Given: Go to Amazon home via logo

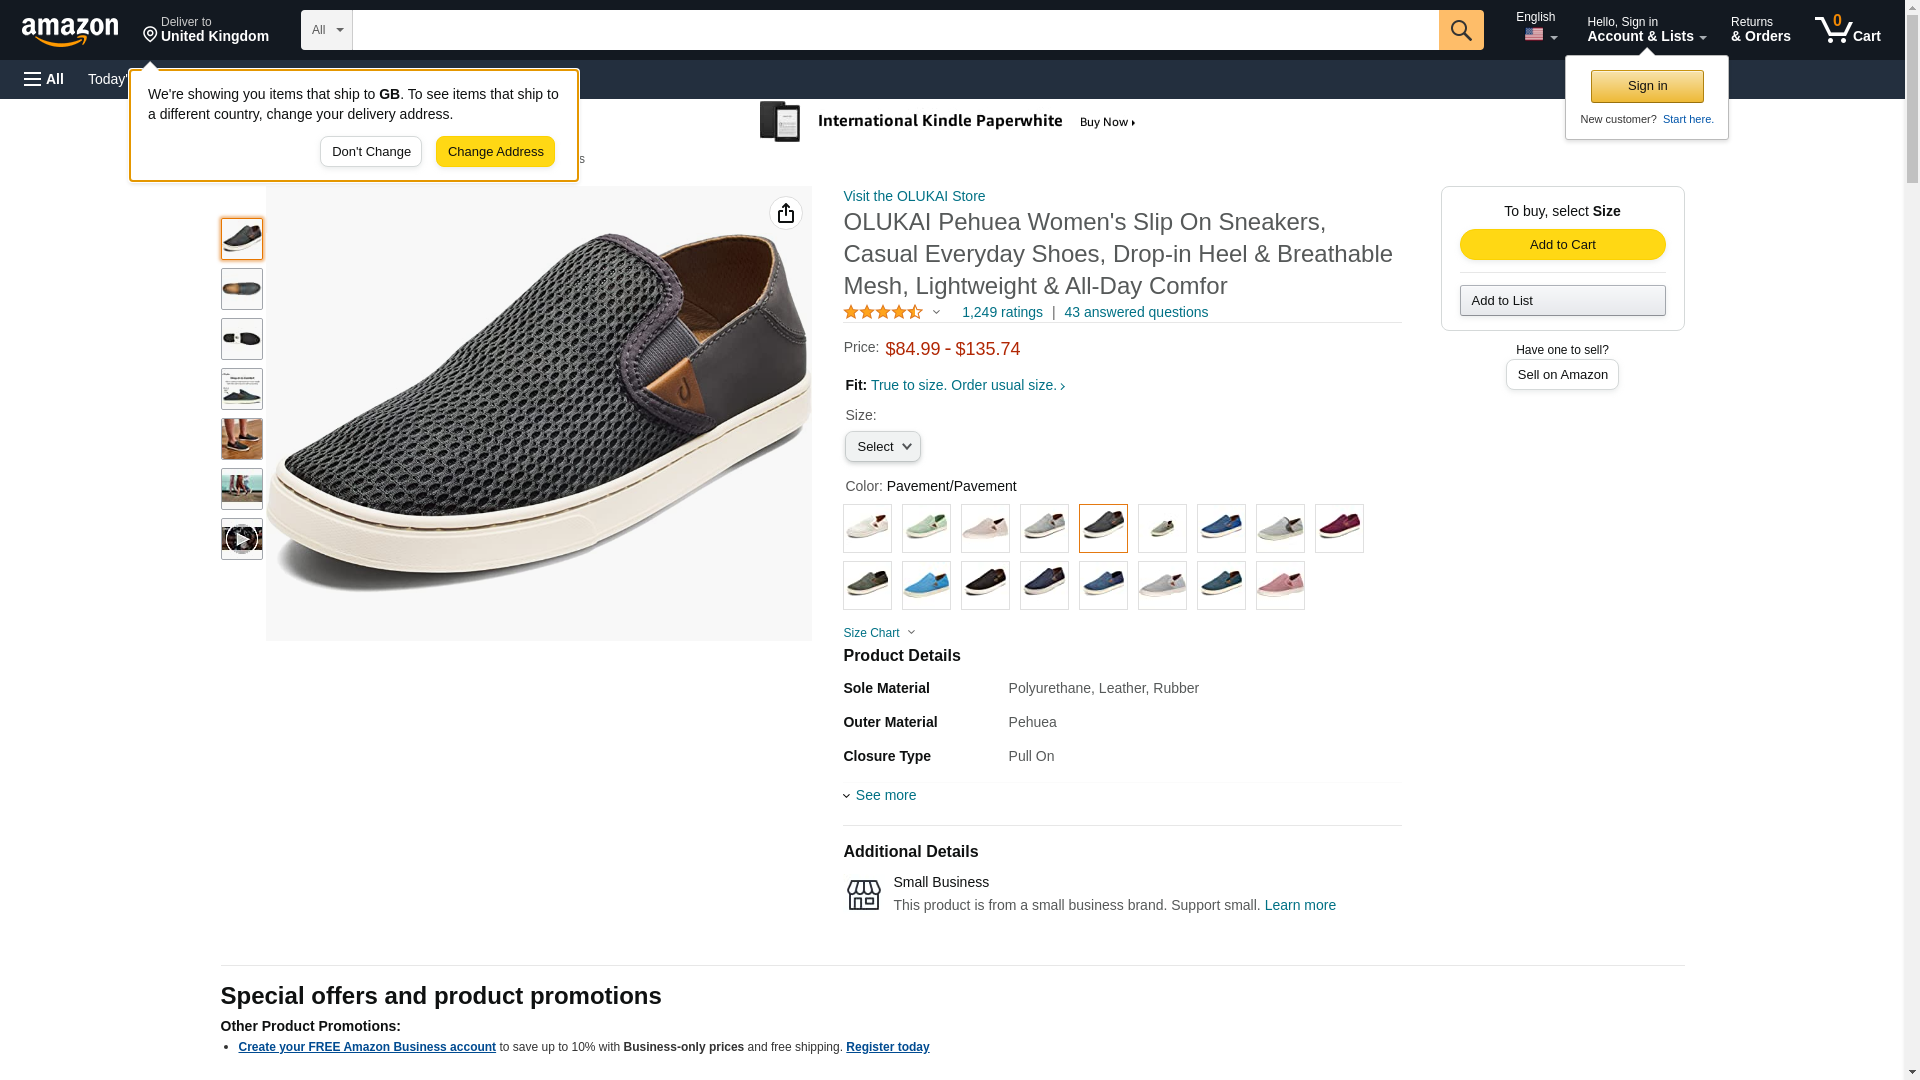Looking at the screenshot, I should click(x=70, y=31).
